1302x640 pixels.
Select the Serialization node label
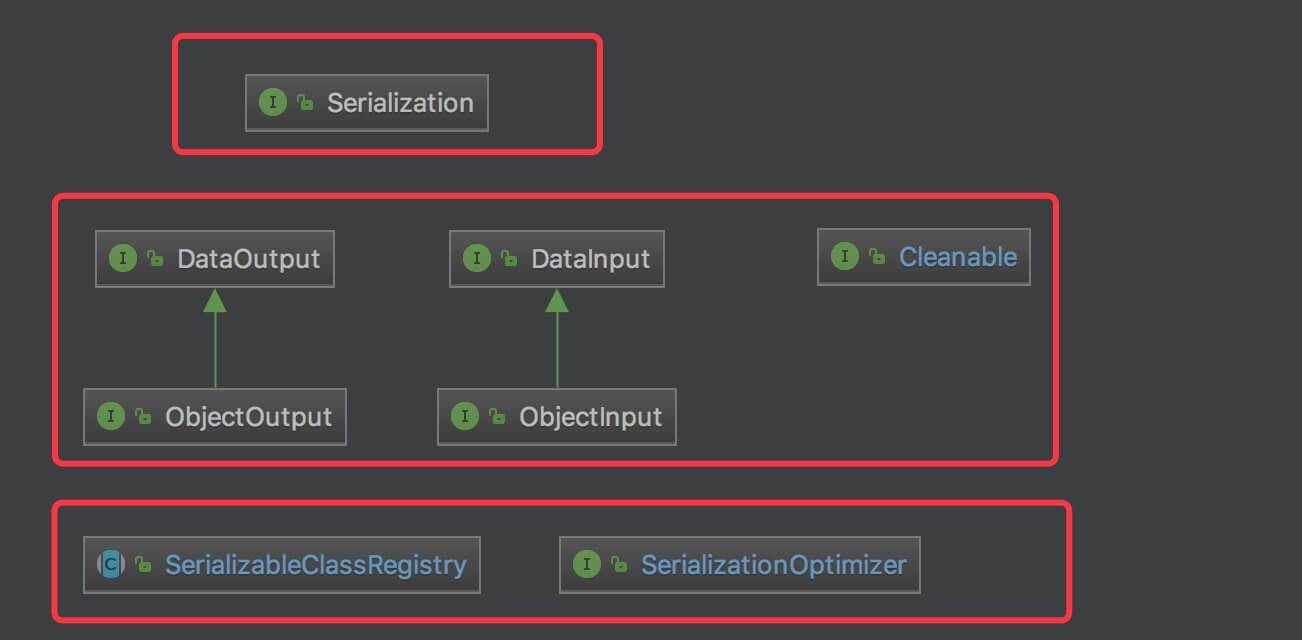[x=400, y=103]
